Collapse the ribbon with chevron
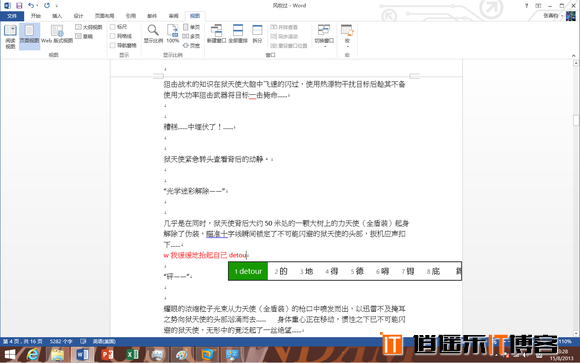580x363 pixels. tap(574, 56)
